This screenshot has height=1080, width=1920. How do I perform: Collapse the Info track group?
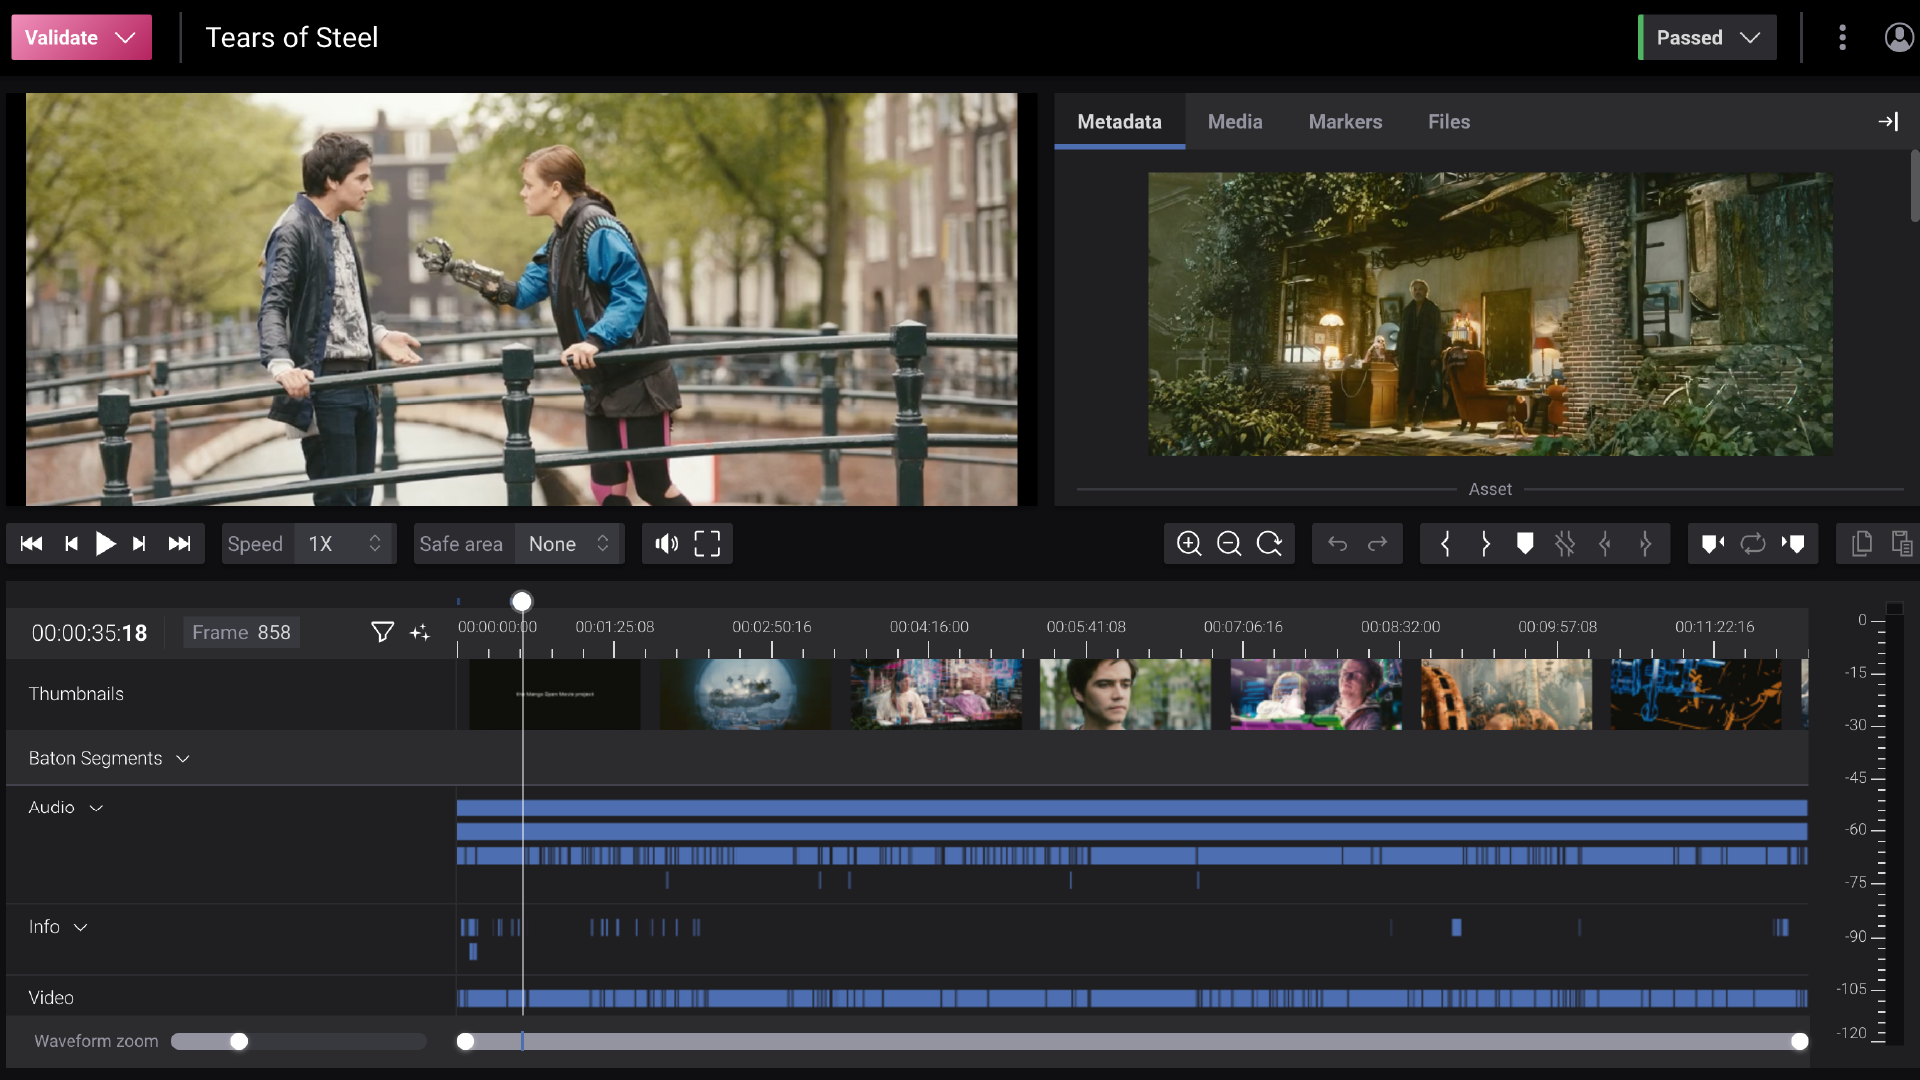point(81,928)
